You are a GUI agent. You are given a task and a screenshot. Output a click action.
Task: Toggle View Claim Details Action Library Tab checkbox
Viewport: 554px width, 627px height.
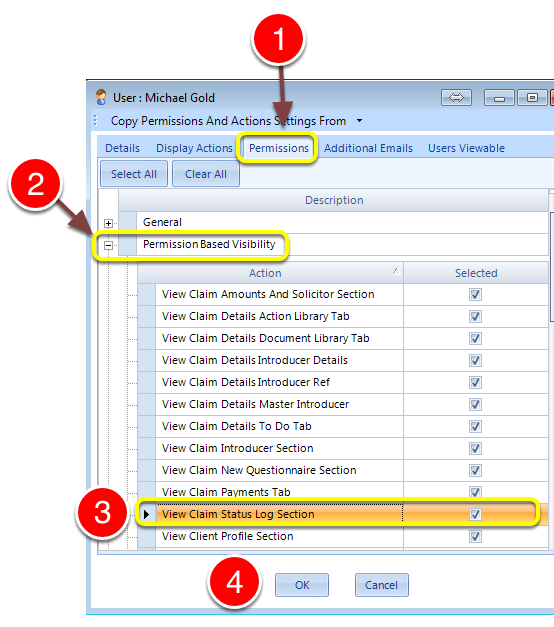point(475,316)
